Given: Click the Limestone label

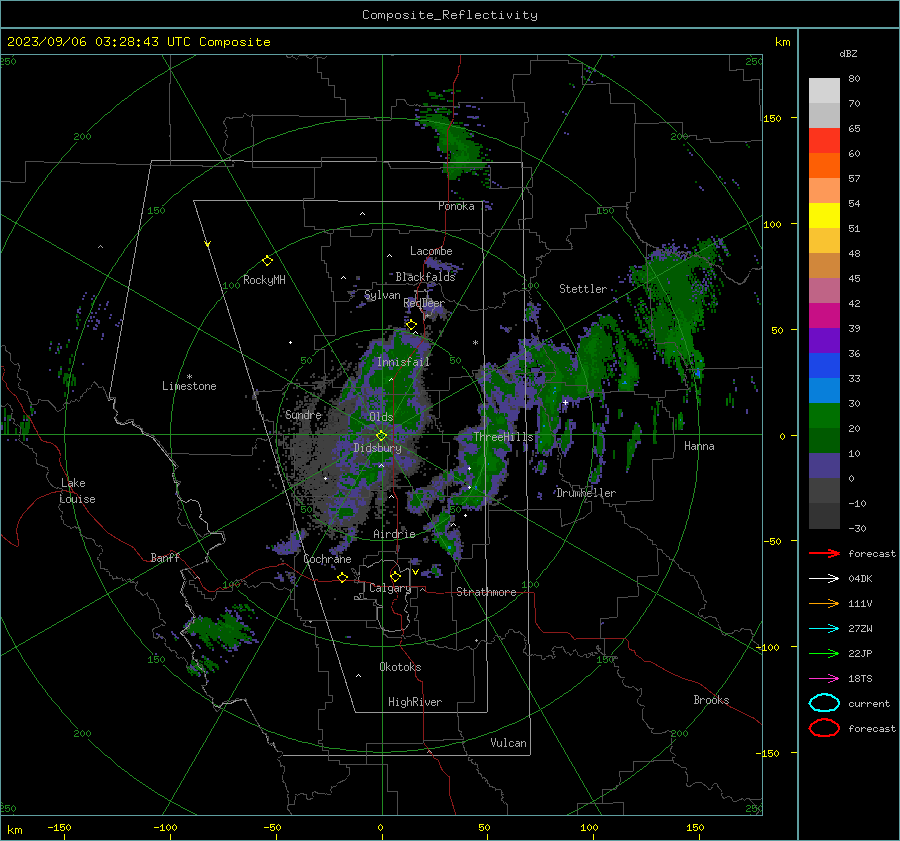Looking at the screenshot, I should tap(189, 386).
